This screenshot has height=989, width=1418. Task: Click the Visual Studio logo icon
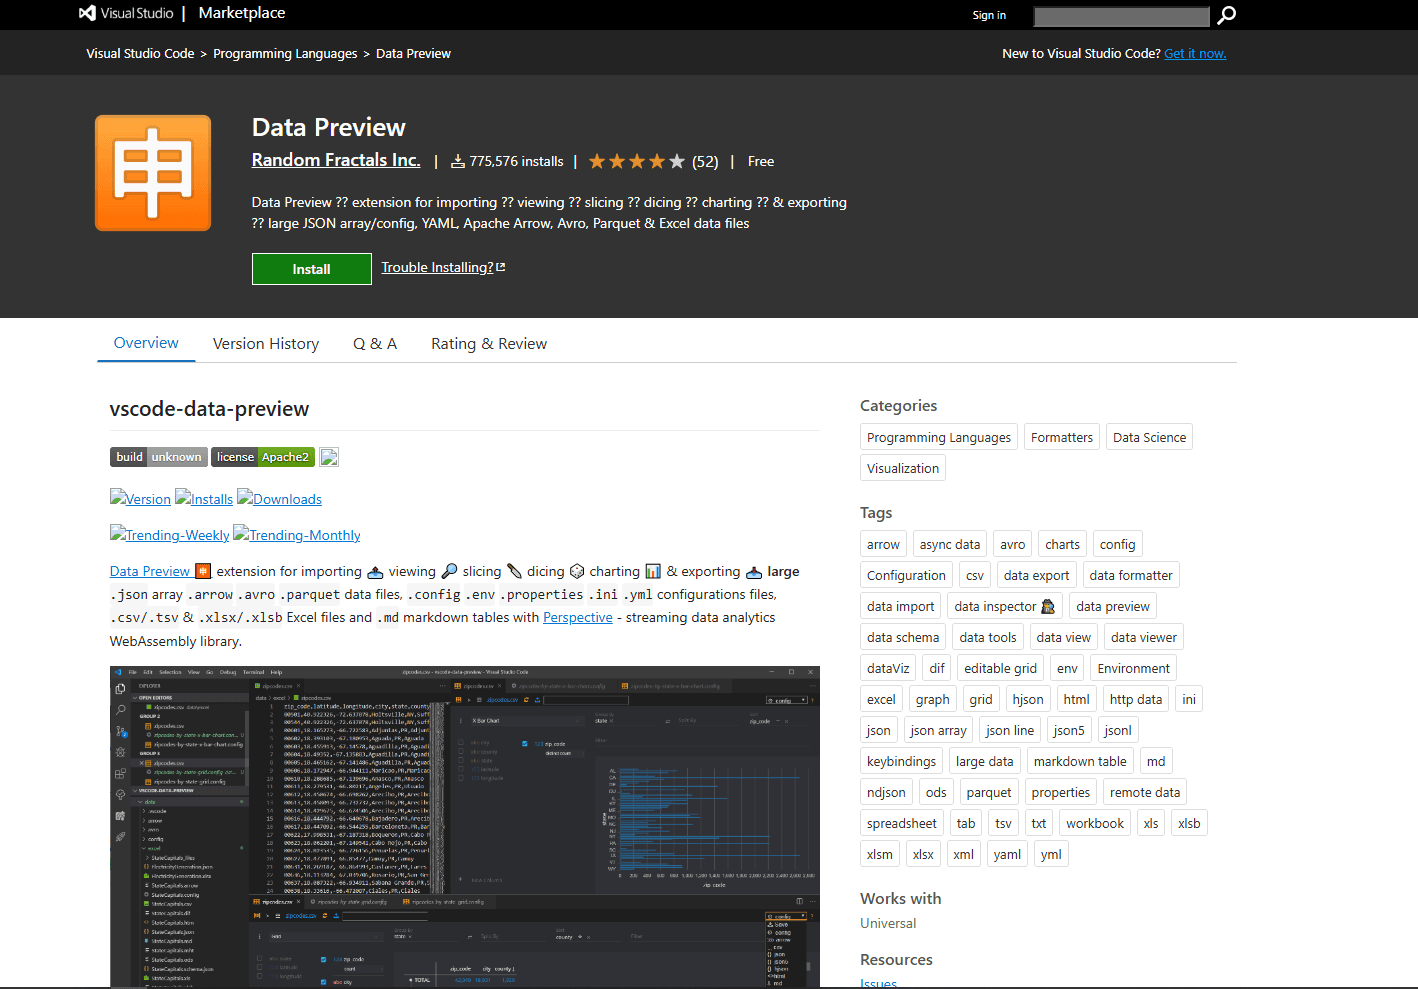tap(87, 13)
